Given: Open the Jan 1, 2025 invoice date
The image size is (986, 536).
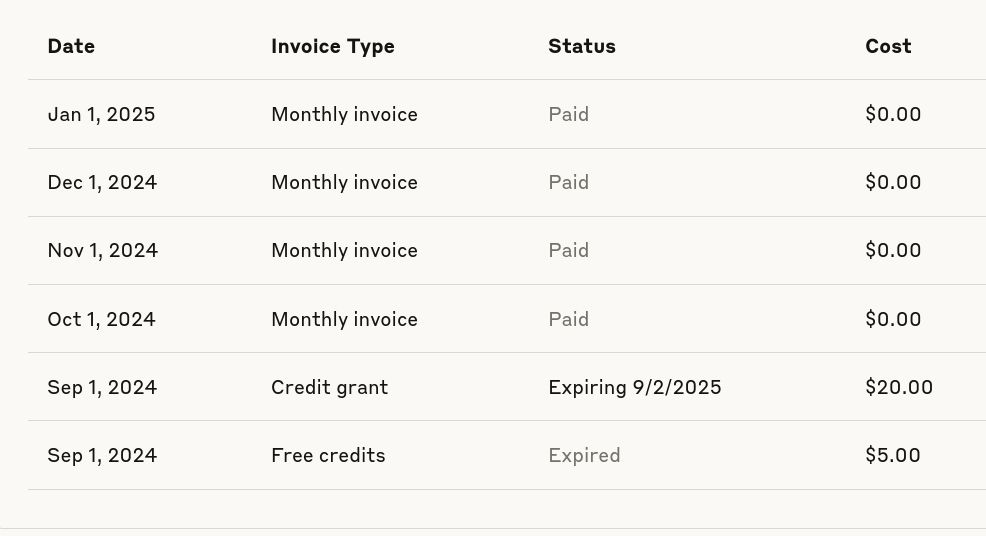Looking at the screenshot, I should [x=101, y=114].
